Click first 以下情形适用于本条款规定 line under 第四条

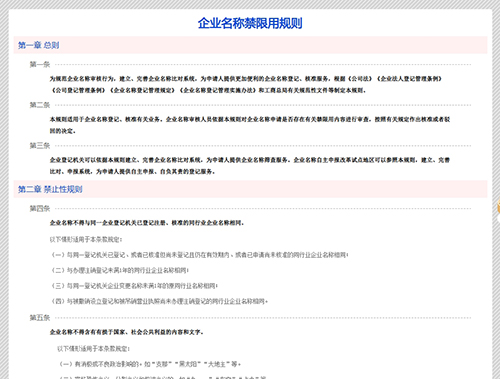click(86, 239)
